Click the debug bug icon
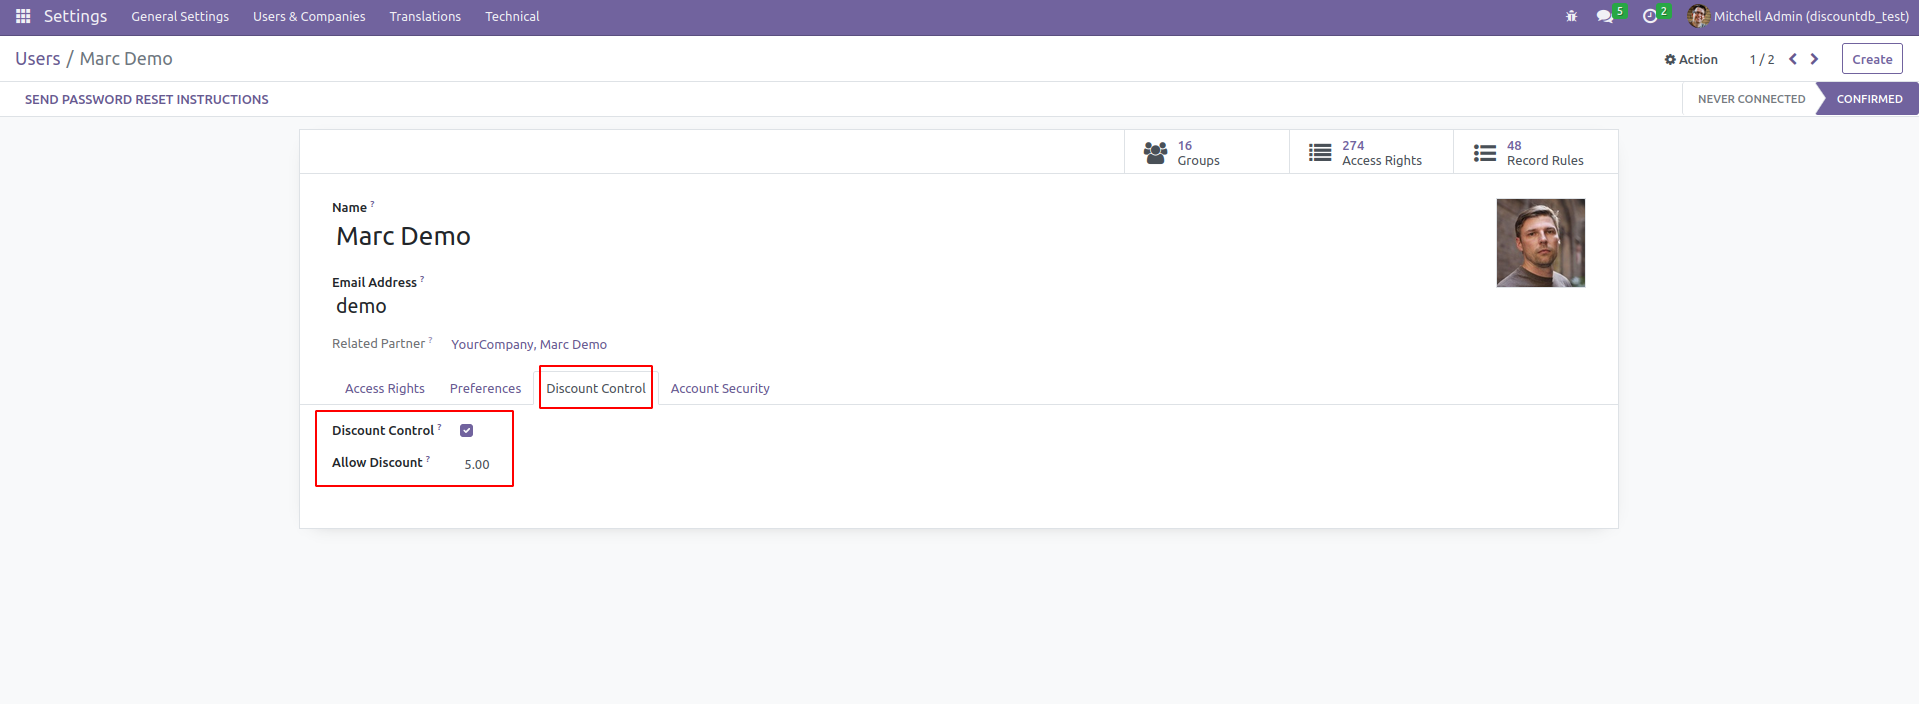1919x704 pixels. [x=1571, y=16]
